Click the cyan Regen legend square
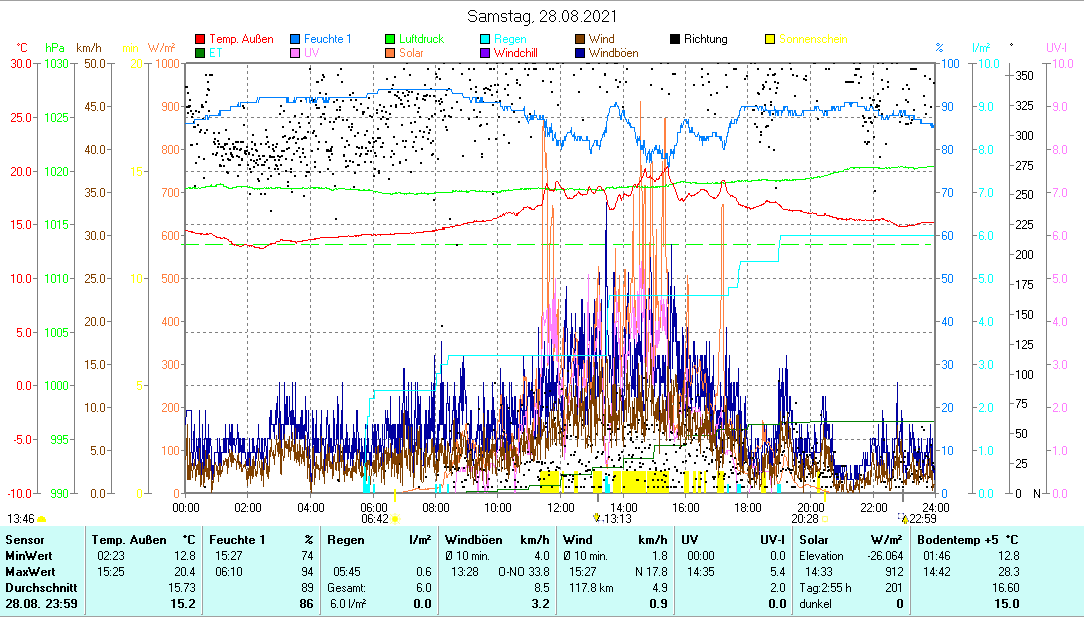Screen dimensions: 1084x617 pyautogui.click(x=486, y=40)
